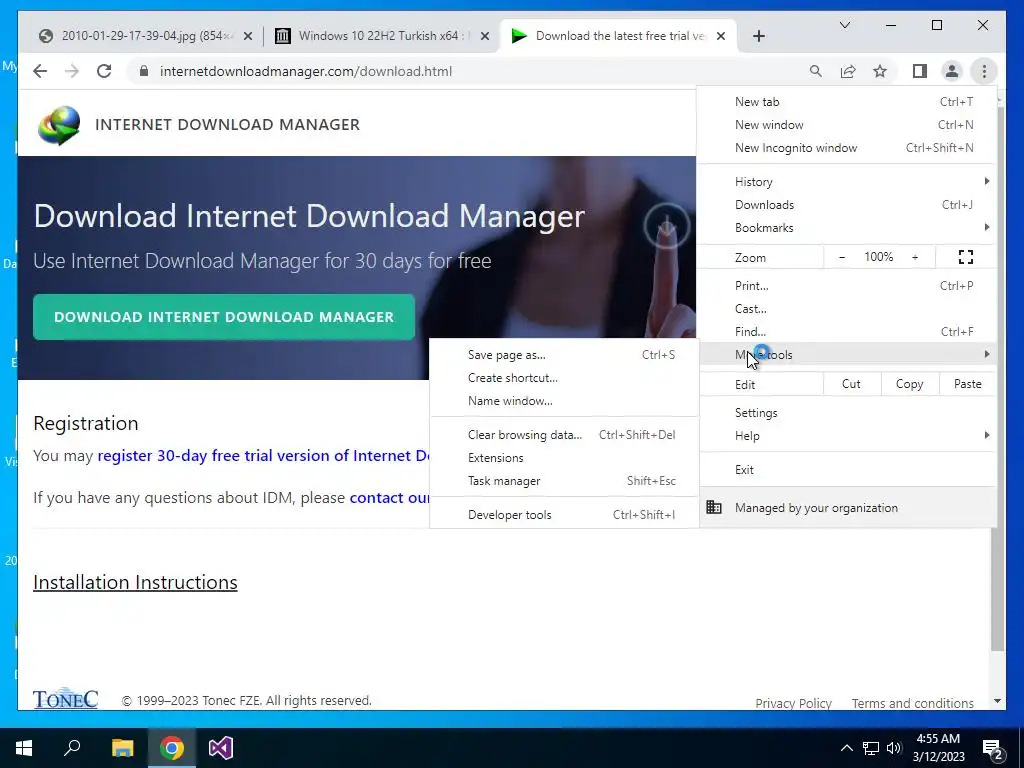The height and width of the screenshot is (768, 1024).
Task: Open File Explorer from the taskbar
Action: [122, 748]
